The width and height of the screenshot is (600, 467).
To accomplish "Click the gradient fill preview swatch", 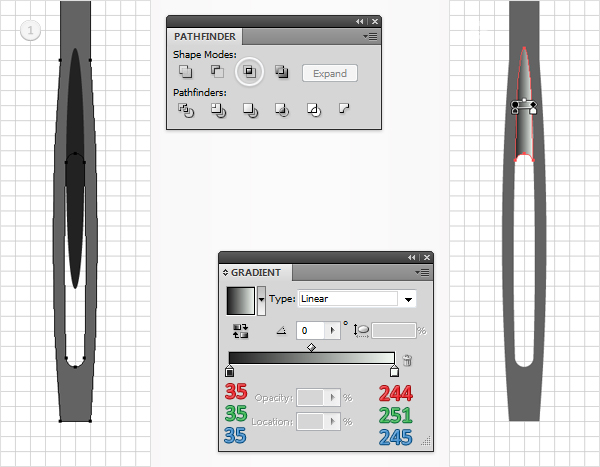I will (241, 301).
